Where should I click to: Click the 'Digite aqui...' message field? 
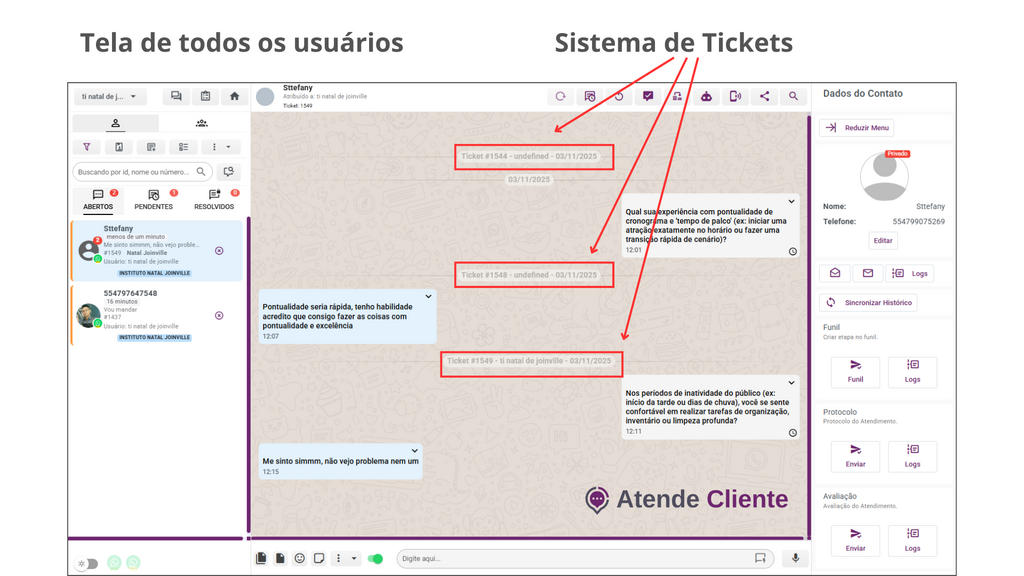(x=575, y=558)
